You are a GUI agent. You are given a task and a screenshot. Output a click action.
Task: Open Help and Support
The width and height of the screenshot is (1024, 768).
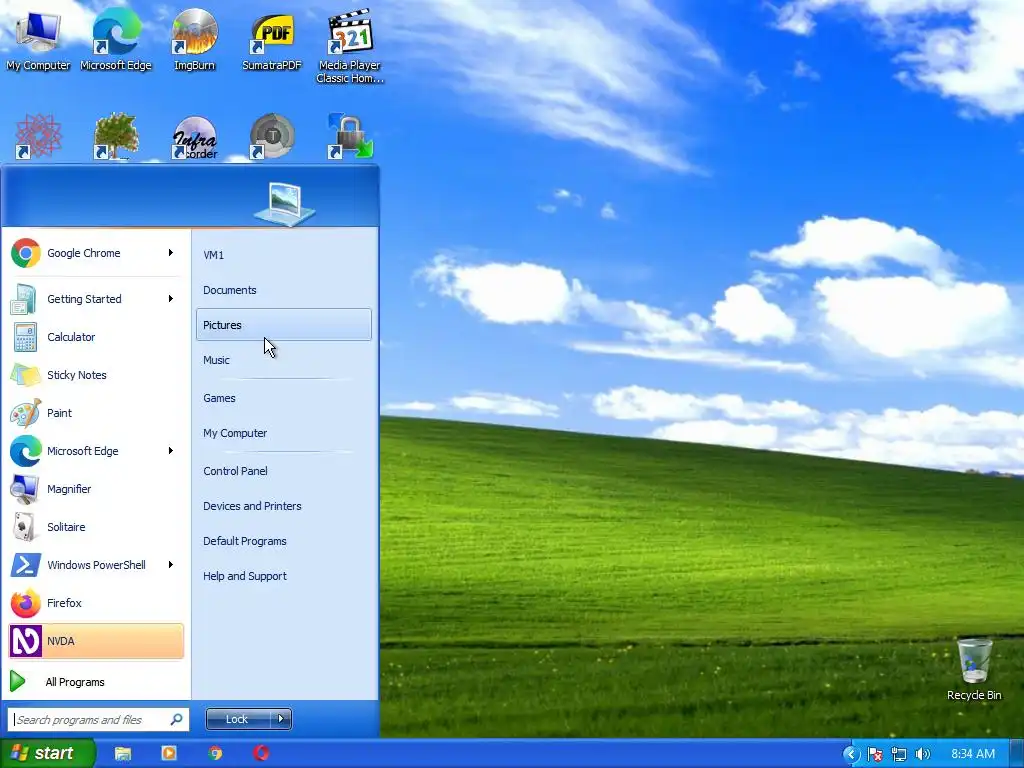click(283, 576)
